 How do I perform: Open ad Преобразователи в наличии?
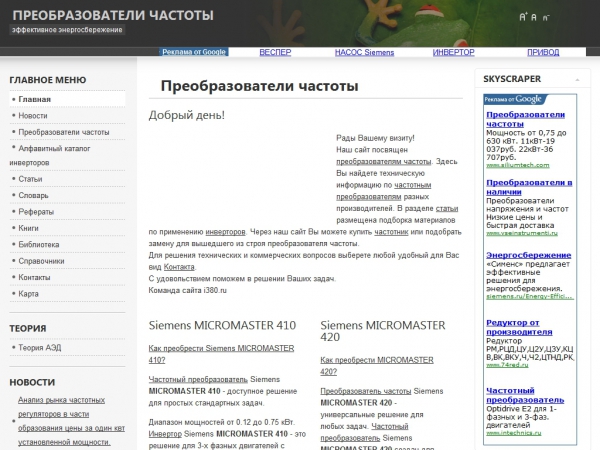point(529,187)
